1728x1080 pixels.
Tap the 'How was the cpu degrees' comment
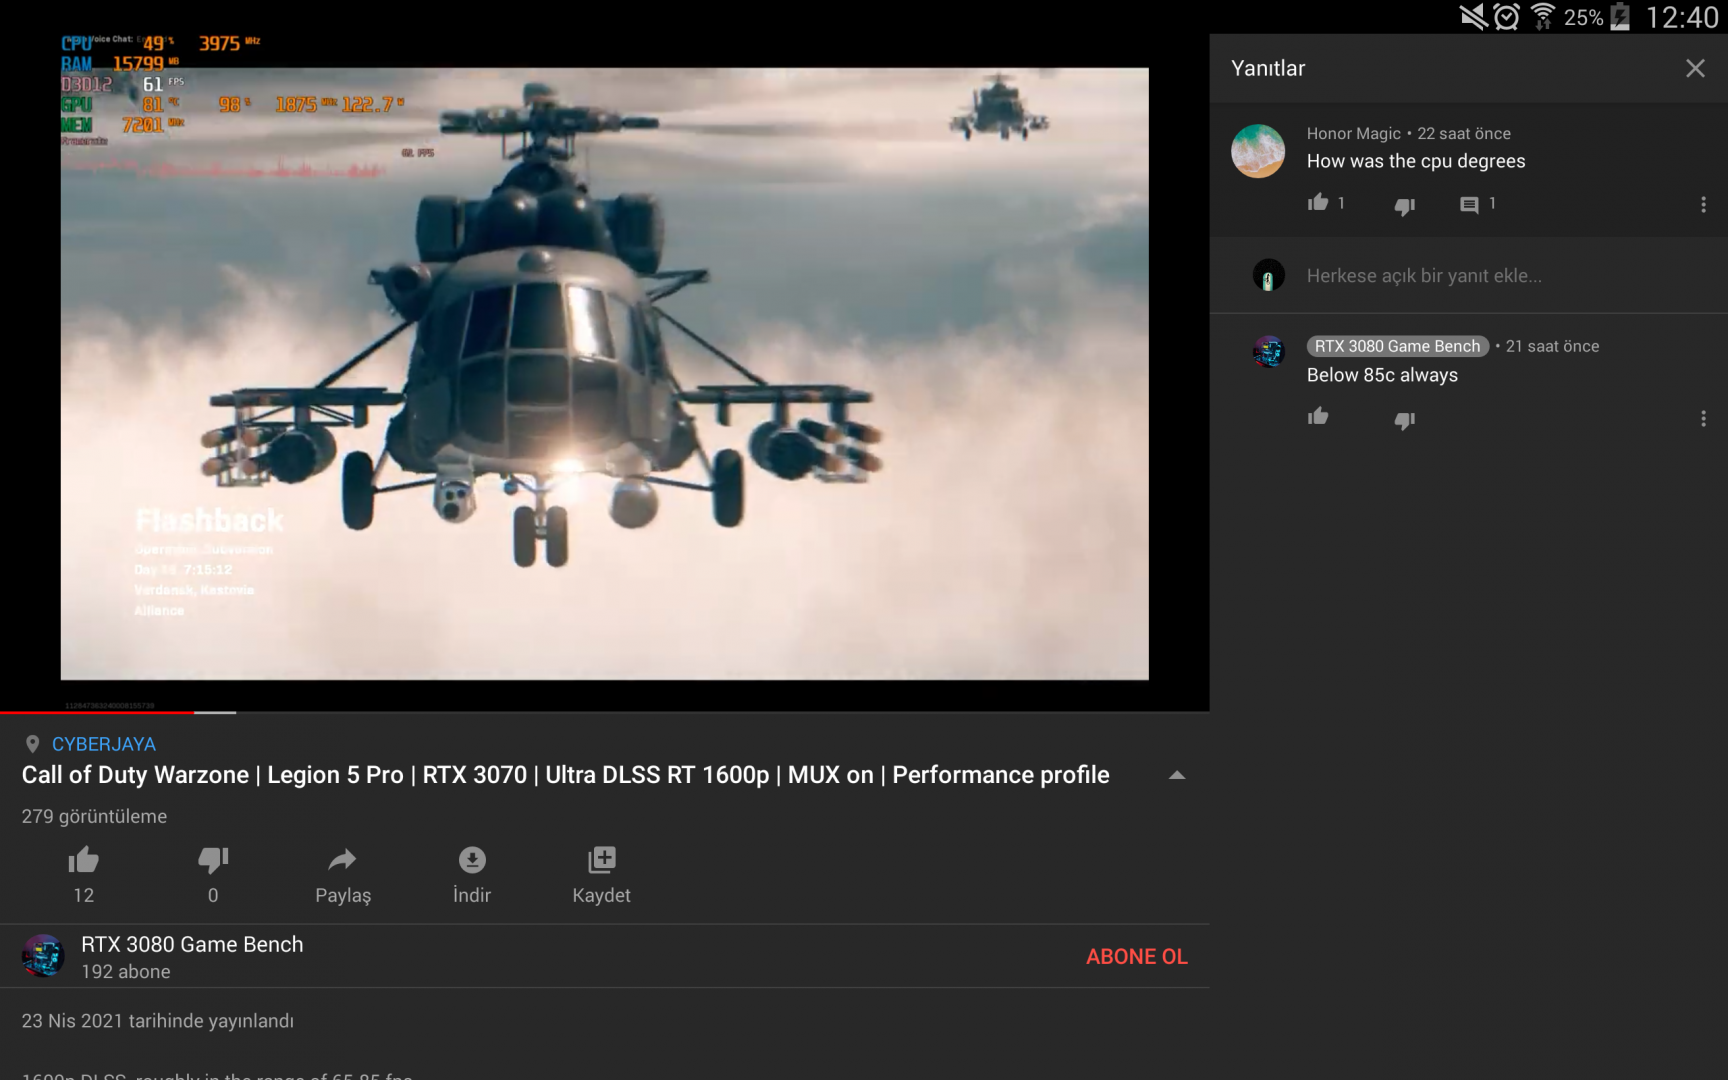point(1416,161)
